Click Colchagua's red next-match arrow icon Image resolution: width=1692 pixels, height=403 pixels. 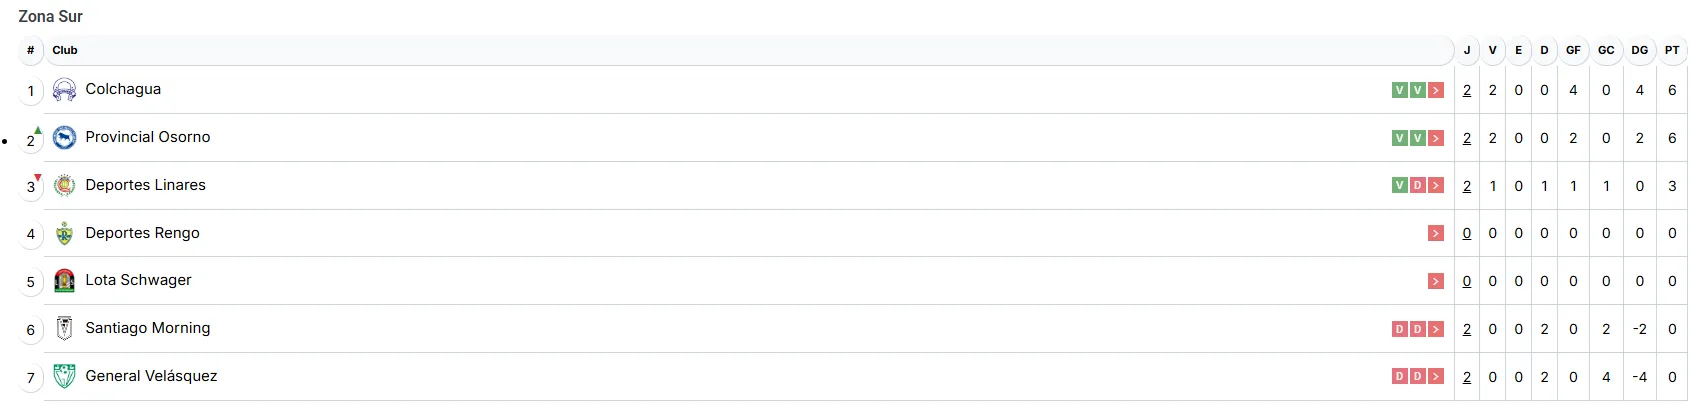(x=1436, y=90)
